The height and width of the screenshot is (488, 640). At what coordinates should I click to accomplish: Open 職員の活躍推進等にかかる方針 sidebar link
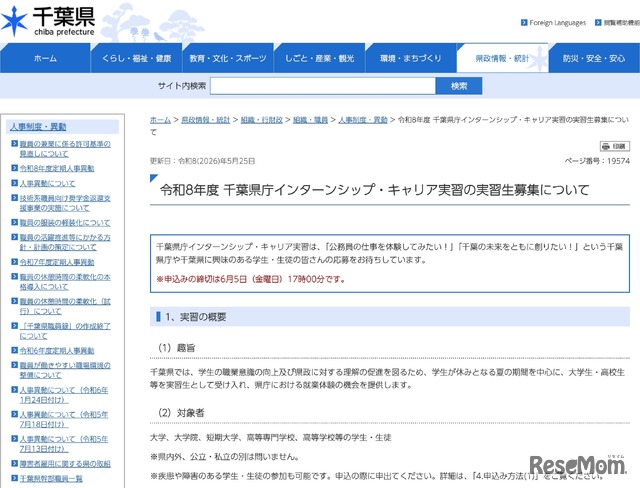[65, 242]
